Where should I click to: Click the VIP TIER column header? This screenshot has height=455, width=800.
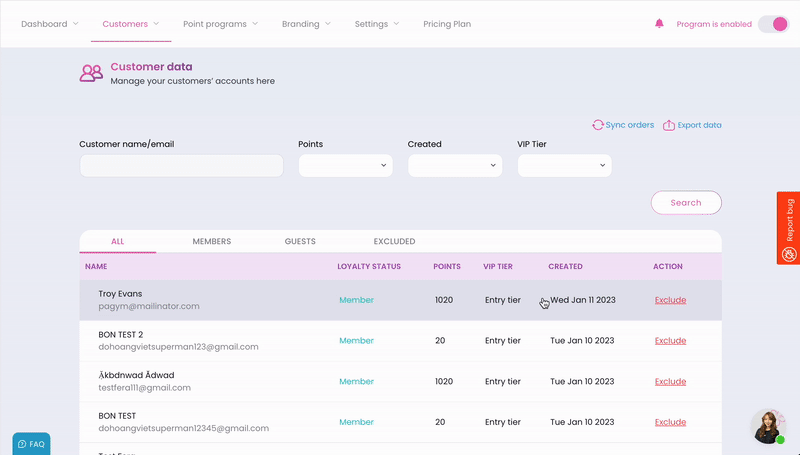(x=498, y=266)
